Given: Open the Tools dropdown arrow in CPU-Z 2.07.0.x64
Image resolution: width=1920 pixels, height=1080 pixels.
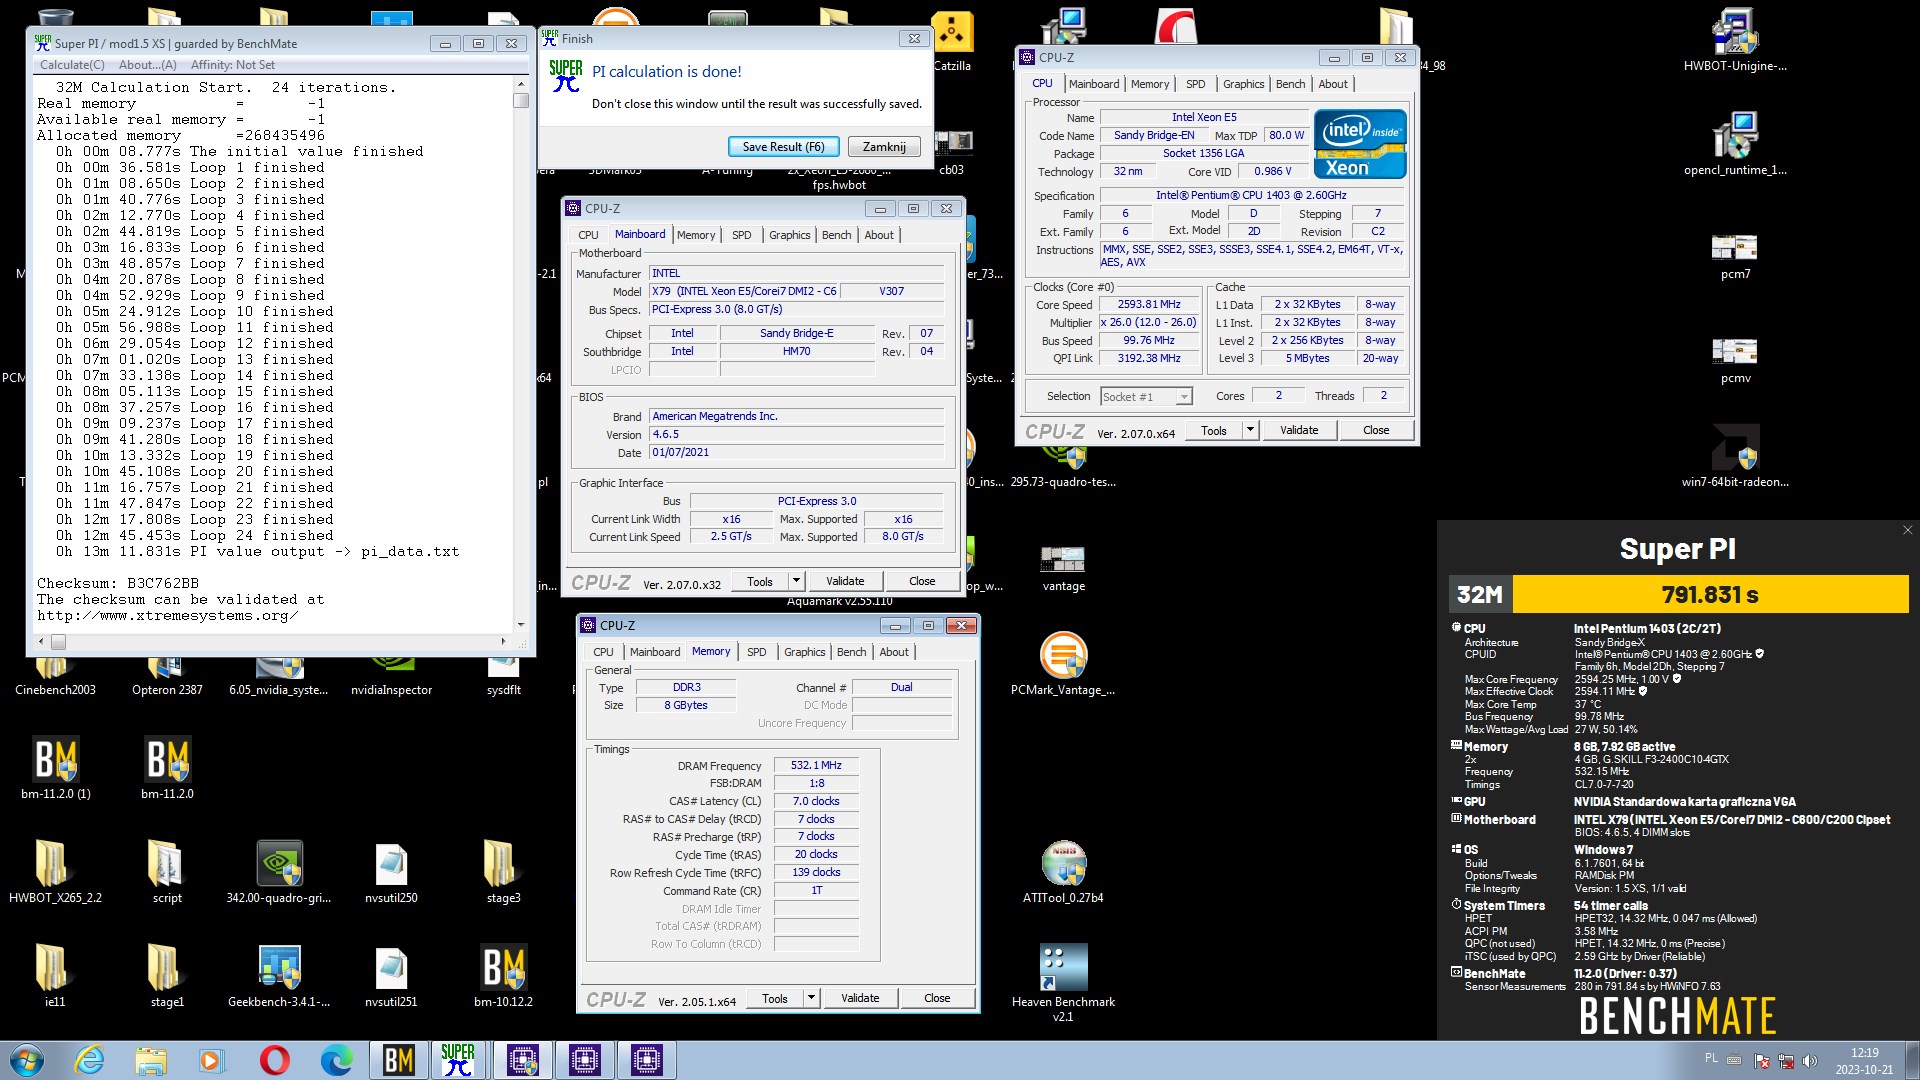Looking at the screenshot, I should [1250, 430].
